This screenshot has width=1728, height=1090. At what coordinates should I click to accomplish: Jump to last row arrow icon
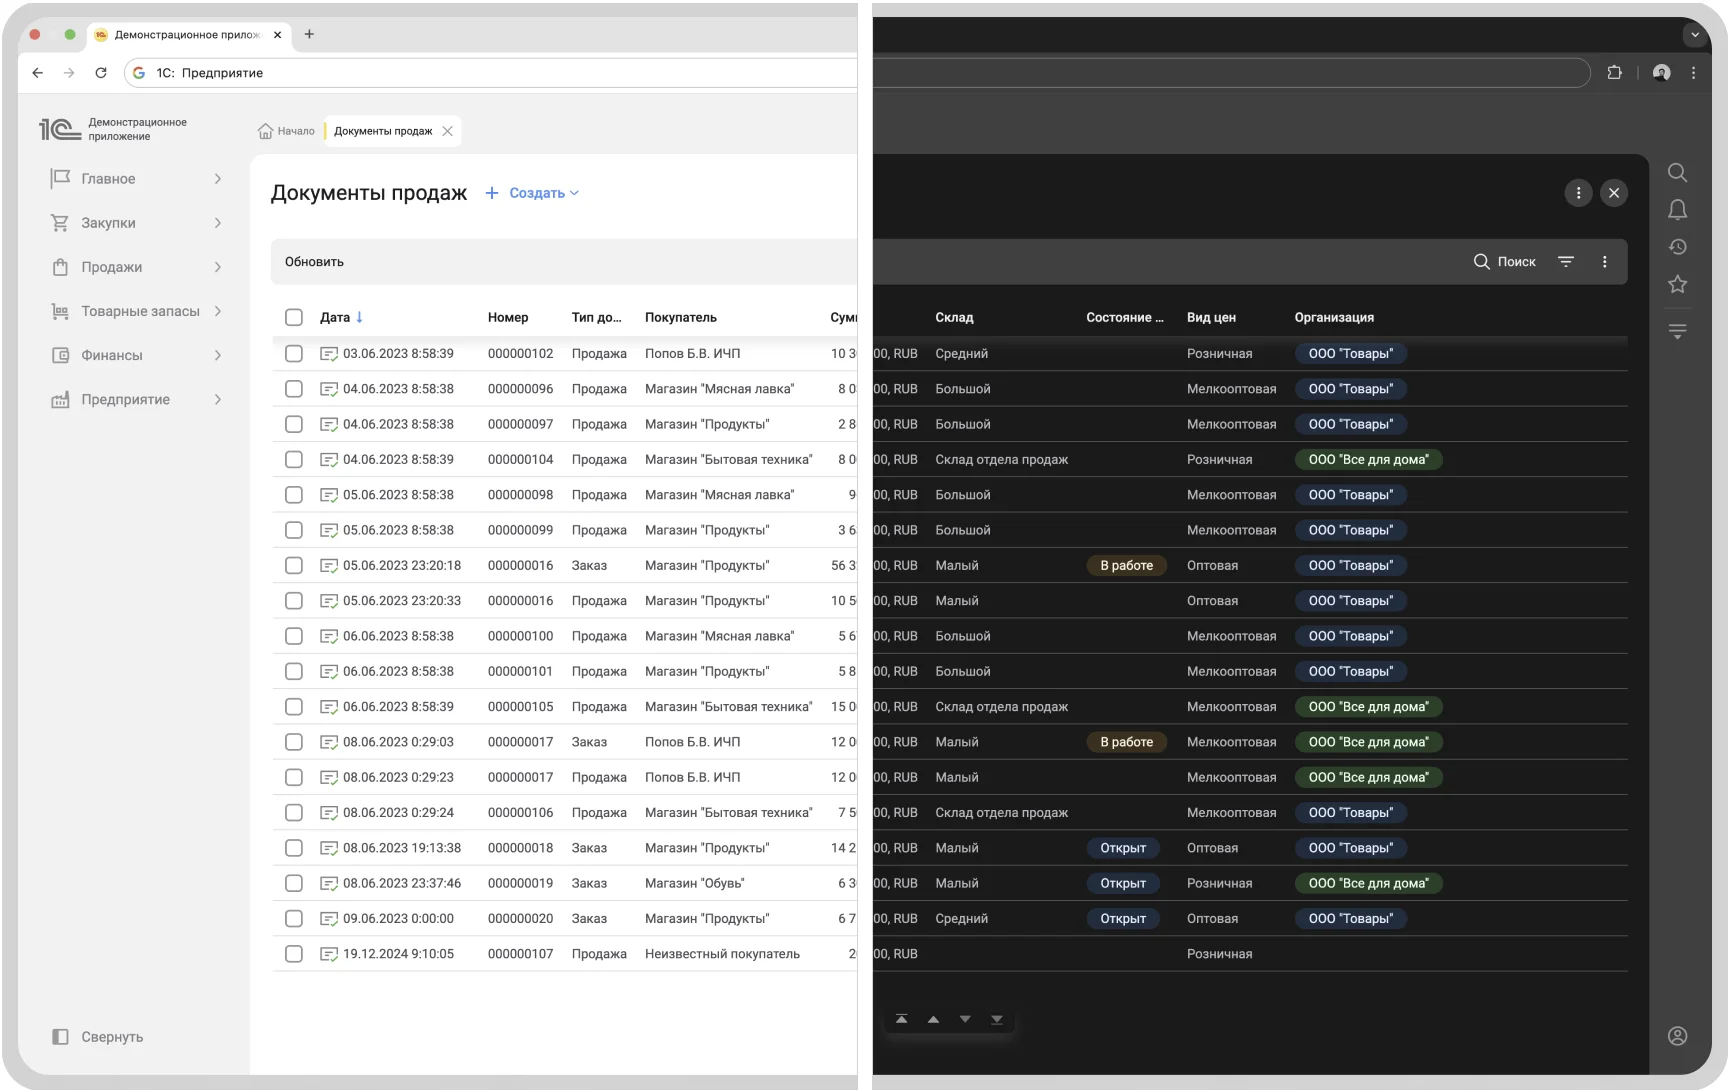pos(997,1019)
